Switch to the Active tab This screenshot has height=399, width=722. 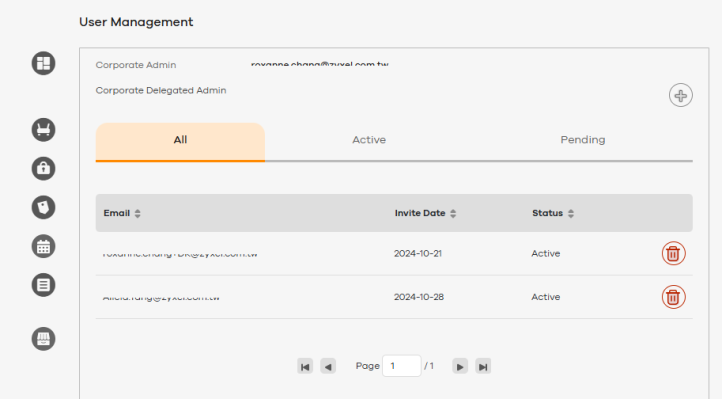point(369,140)
